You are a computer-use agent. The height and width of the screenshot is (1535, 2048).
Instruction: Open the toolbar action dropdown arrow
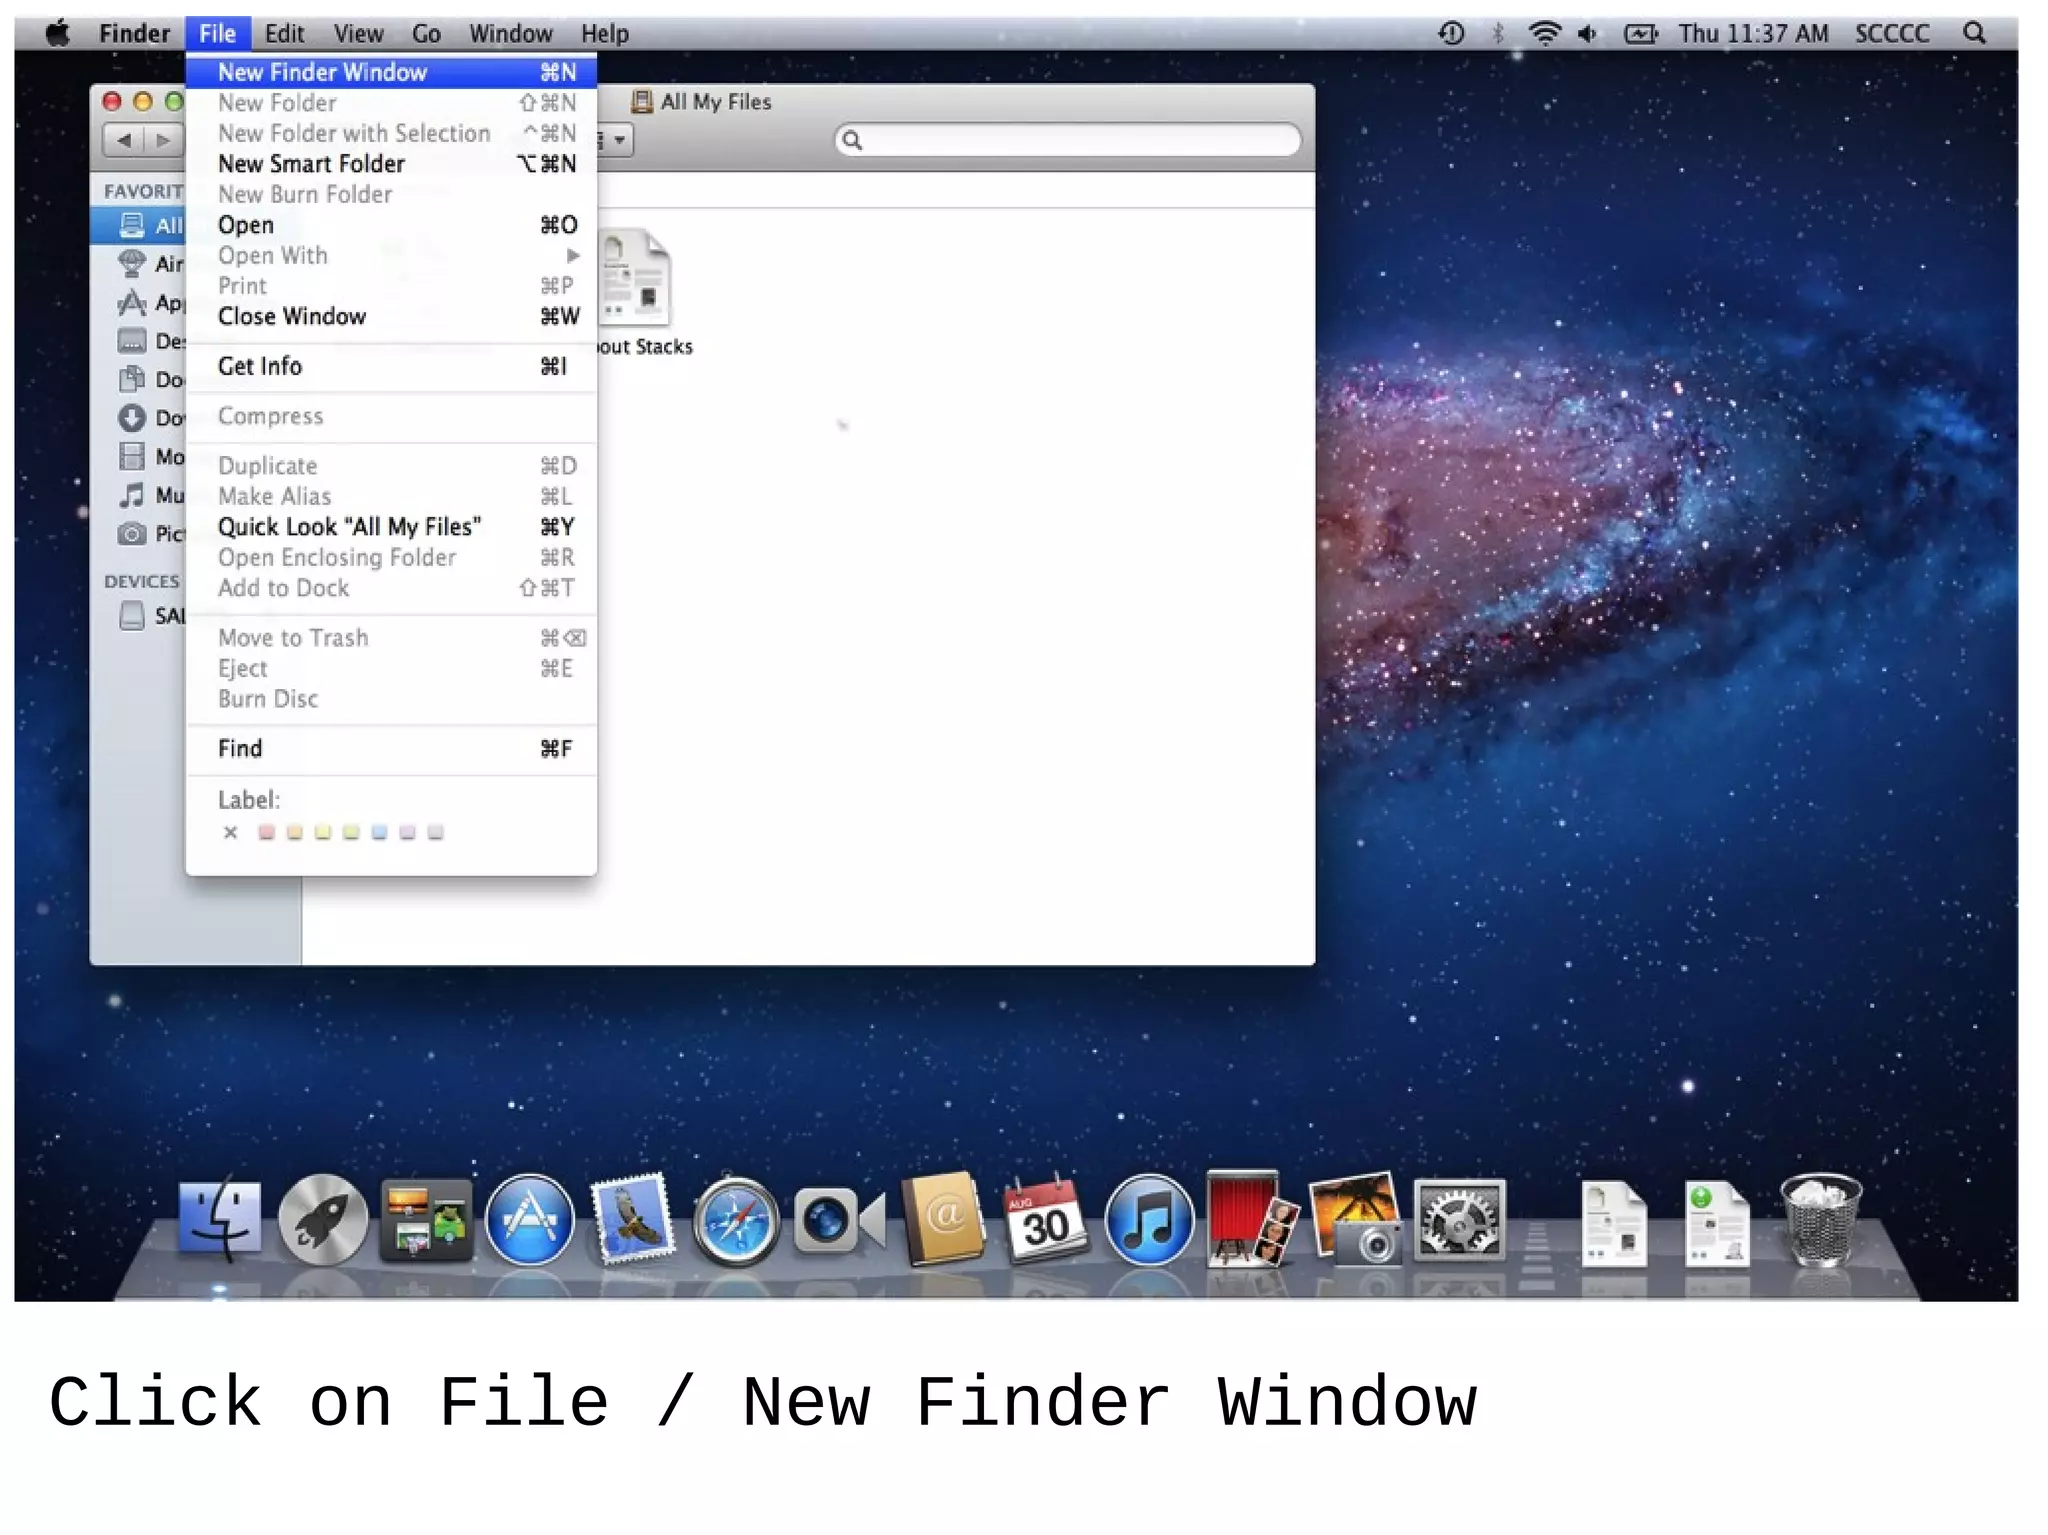coord(619,140)
